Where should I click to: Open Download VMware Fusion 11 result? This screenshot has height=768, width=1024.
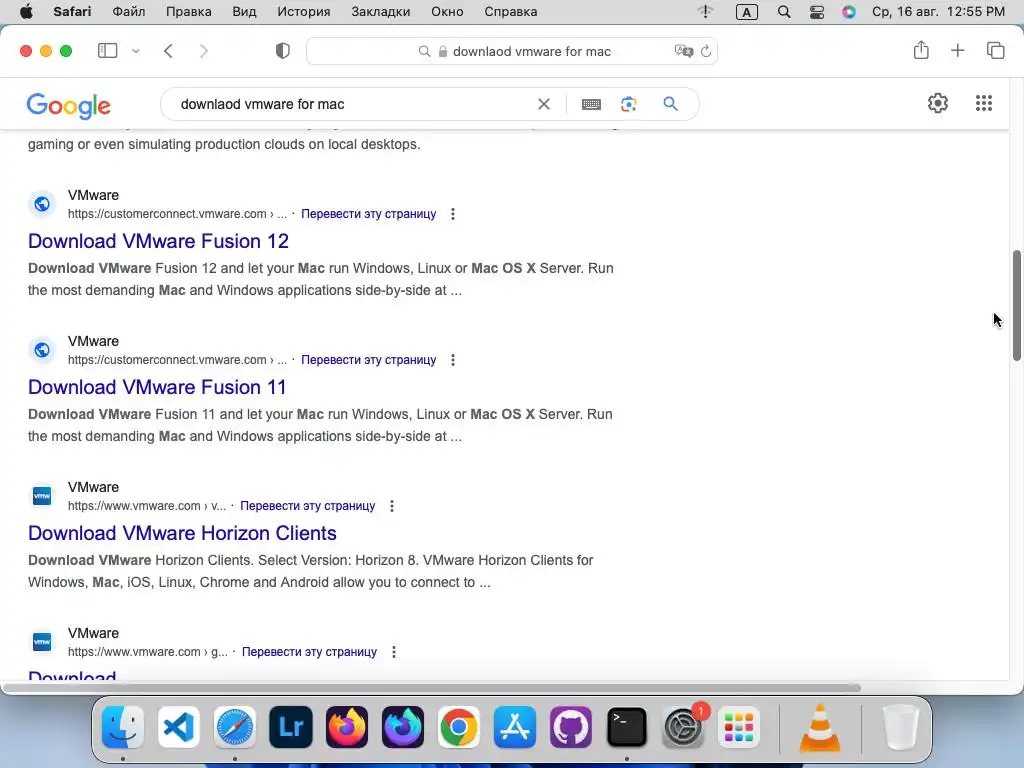157,387
